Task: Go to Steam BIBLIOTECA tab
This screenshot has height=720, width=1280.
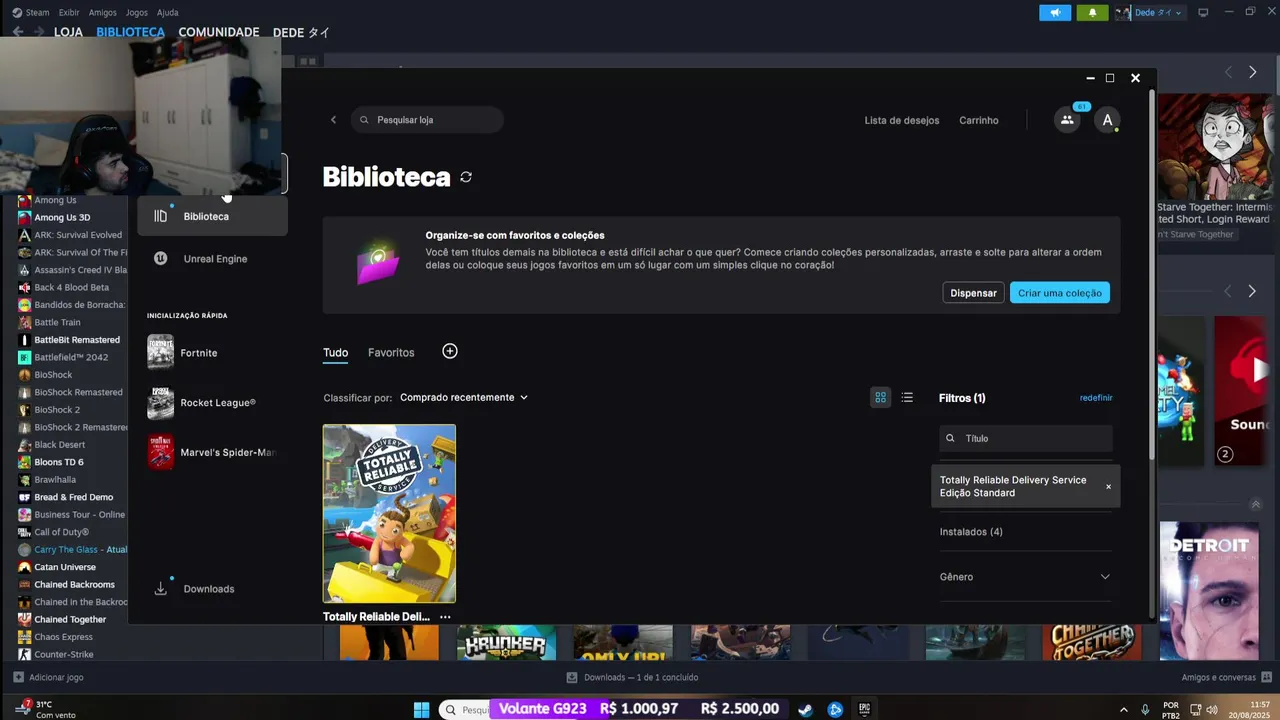Action: [130, 32]
